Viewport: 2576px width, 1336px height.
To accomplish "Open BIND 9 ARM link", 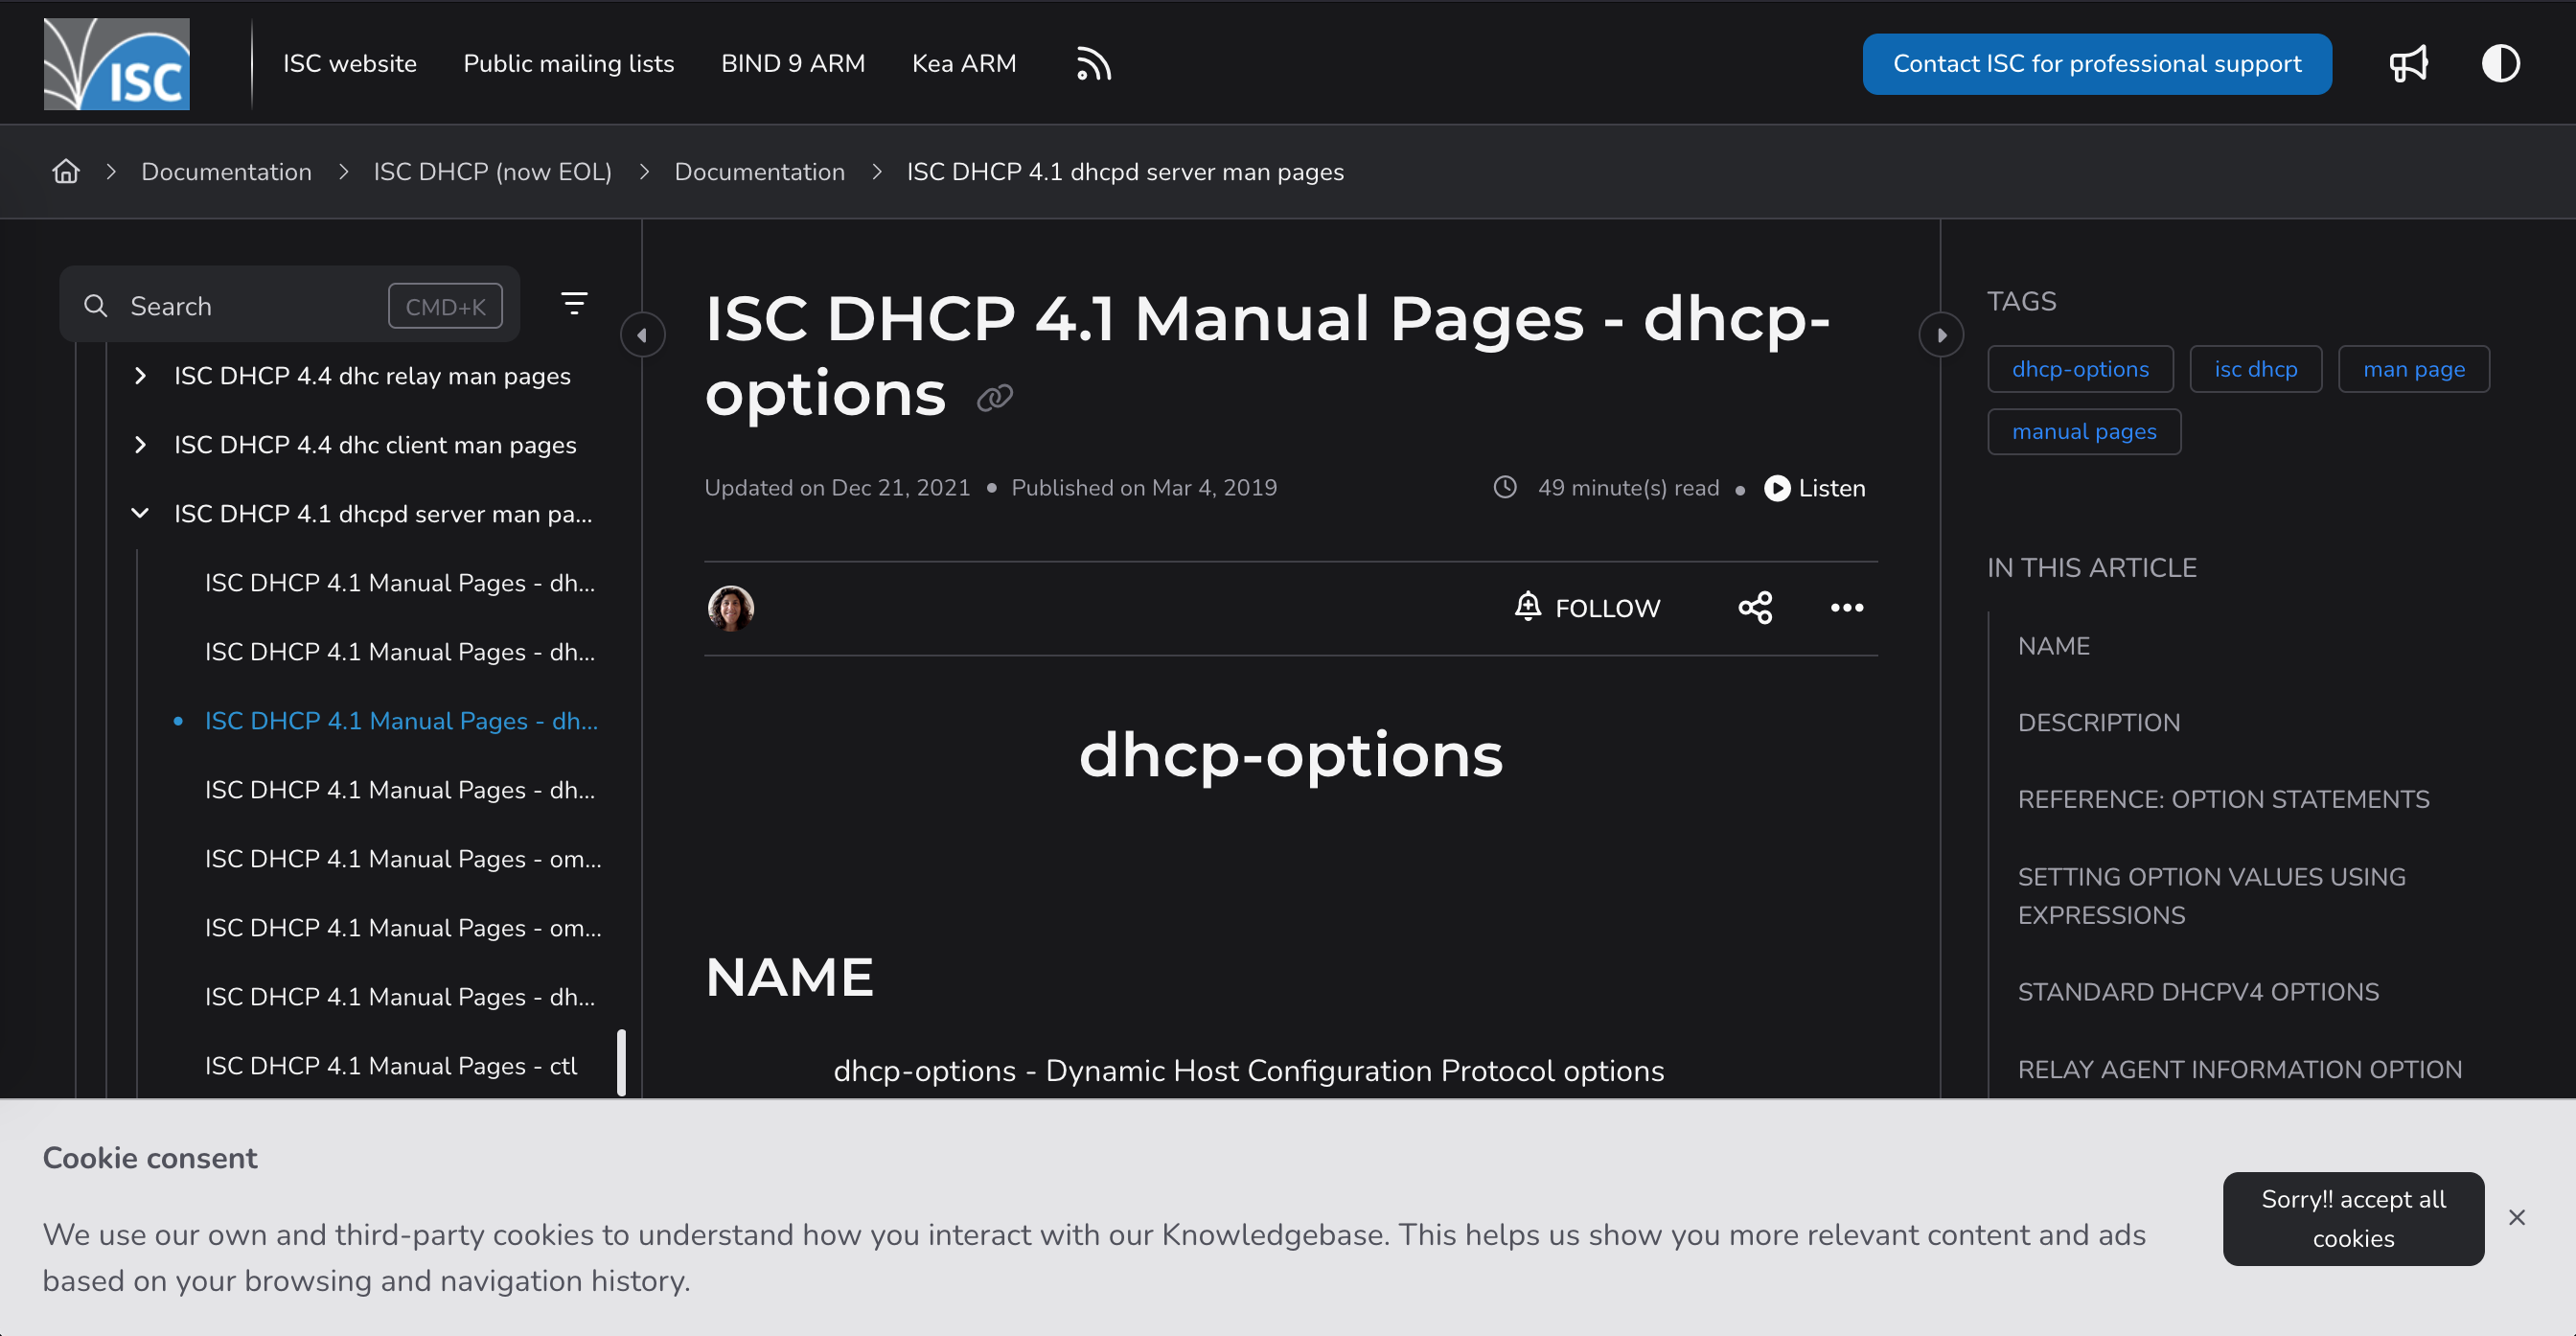I will [793, 64].
